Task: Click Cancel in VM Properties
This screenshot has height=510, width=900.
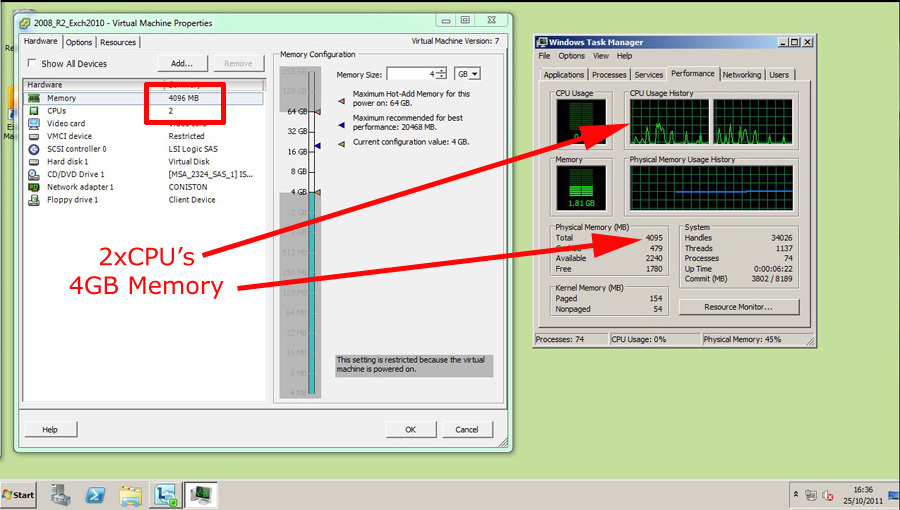Action: [467, 429]
